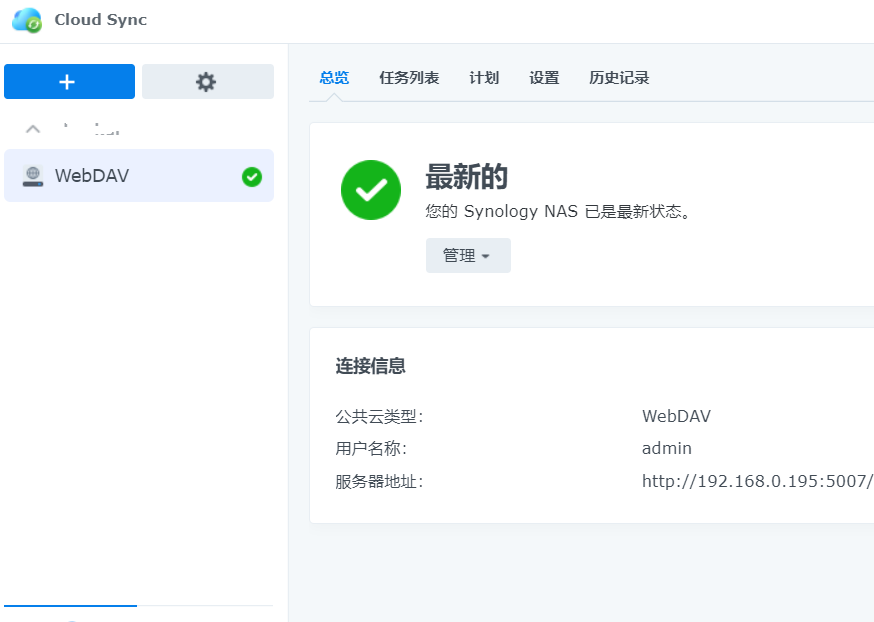This screenshot has height=622, width=874.
Task: Select the WebDAV connection in sidebar
Action: [139, 176]
